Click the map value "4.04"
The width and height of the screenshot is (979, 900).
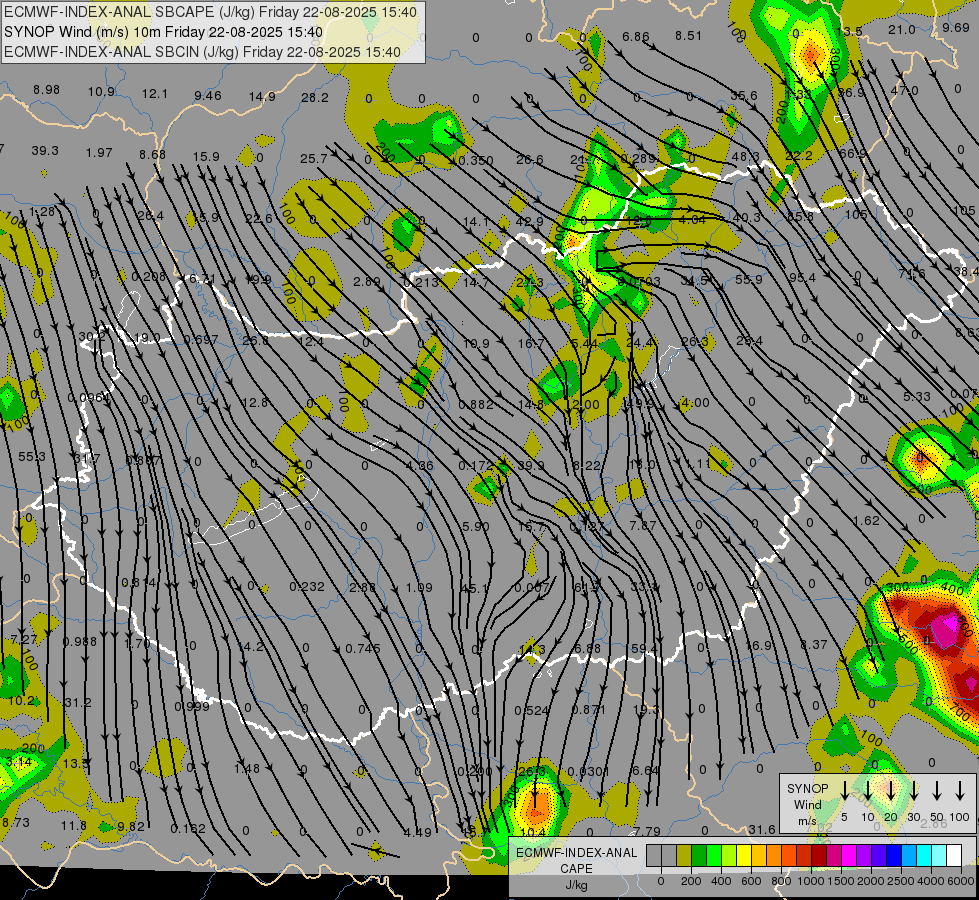691,220
